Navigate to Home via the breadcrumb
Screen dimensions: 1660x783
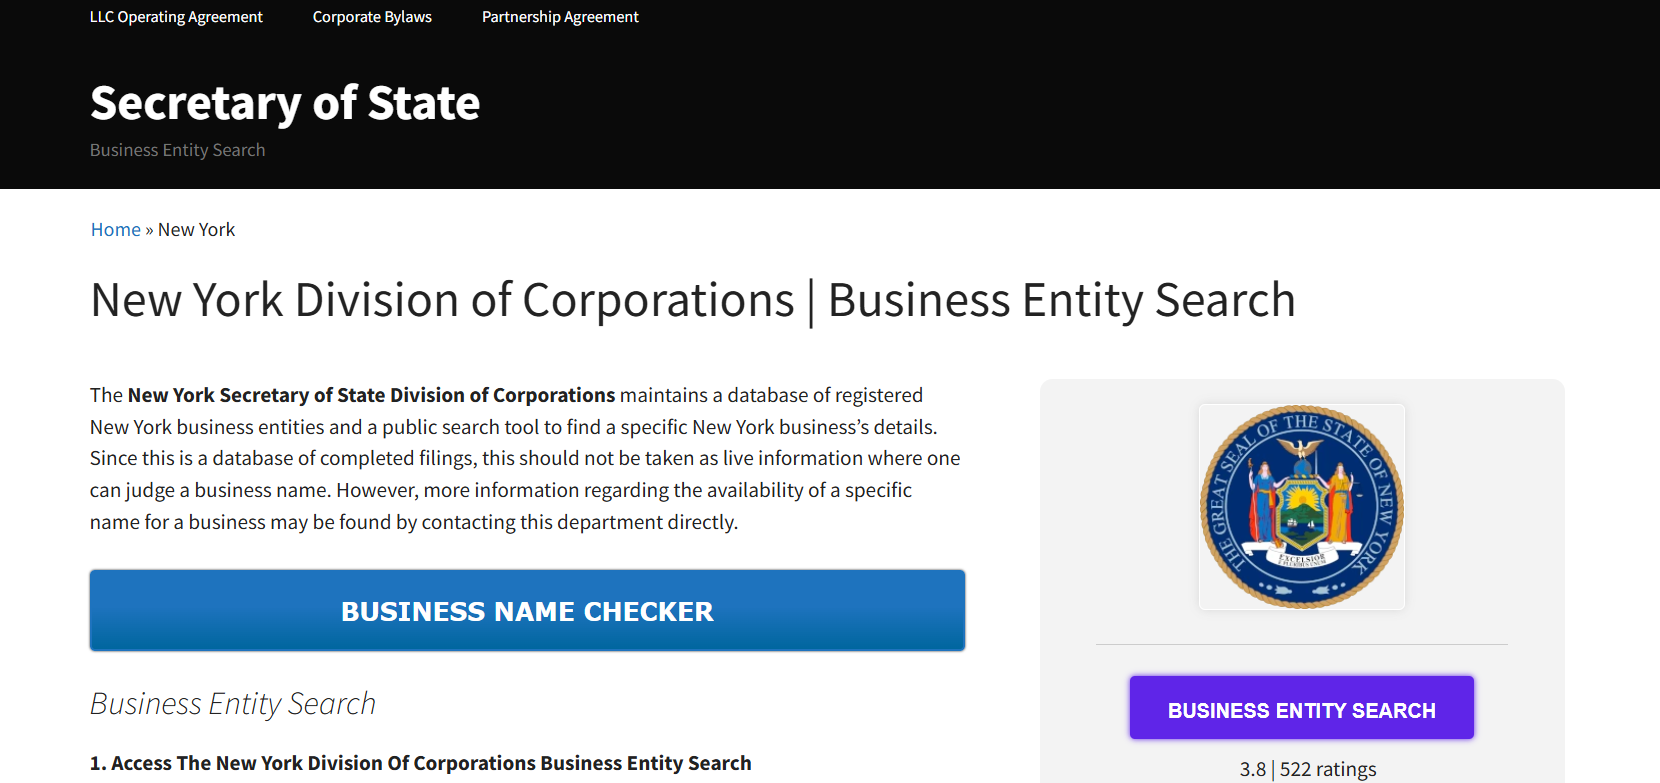[115, 229]
